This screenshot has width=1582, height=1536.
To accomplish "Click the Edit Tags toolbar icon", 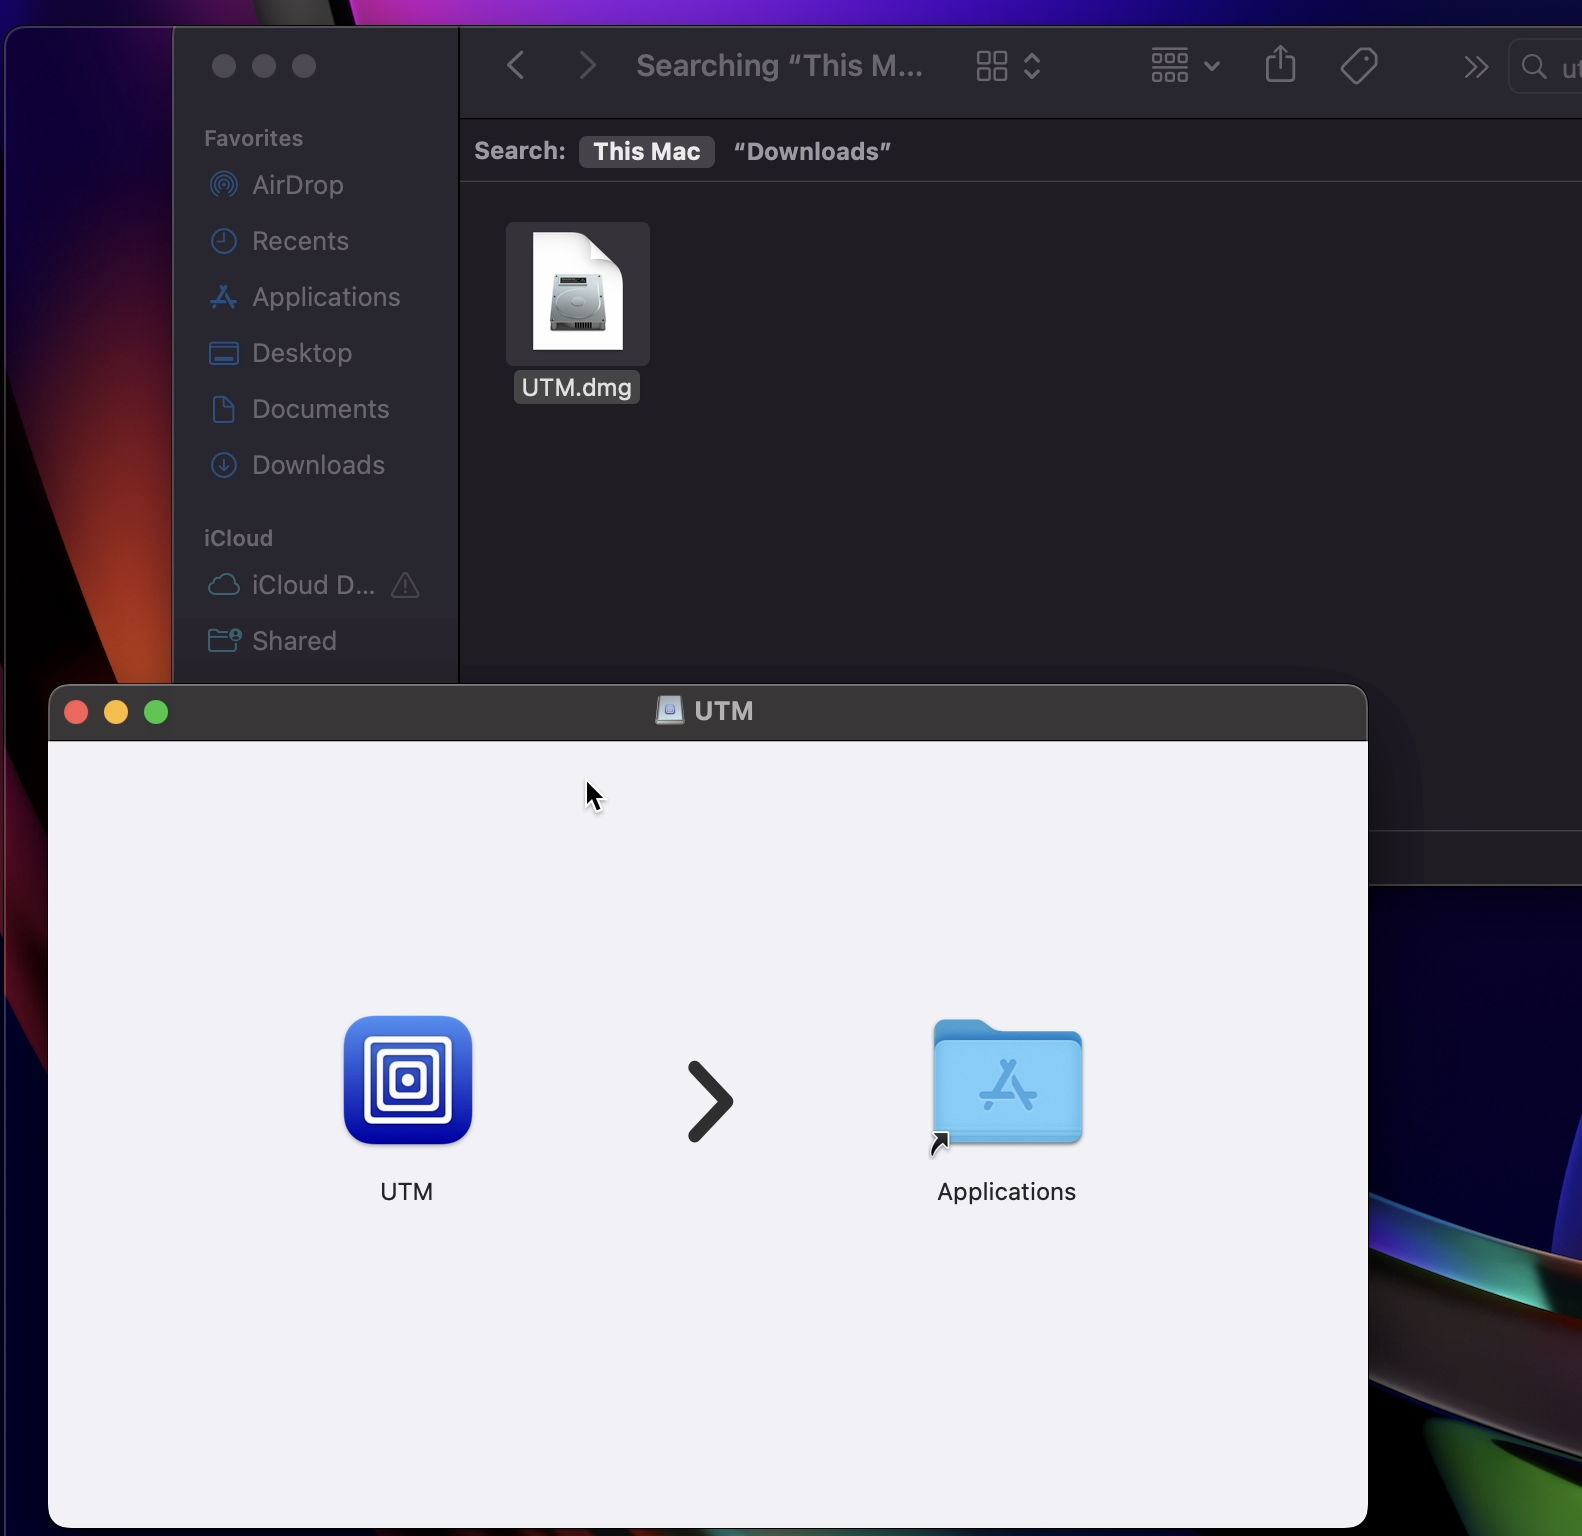I will tap(1359, 66).
